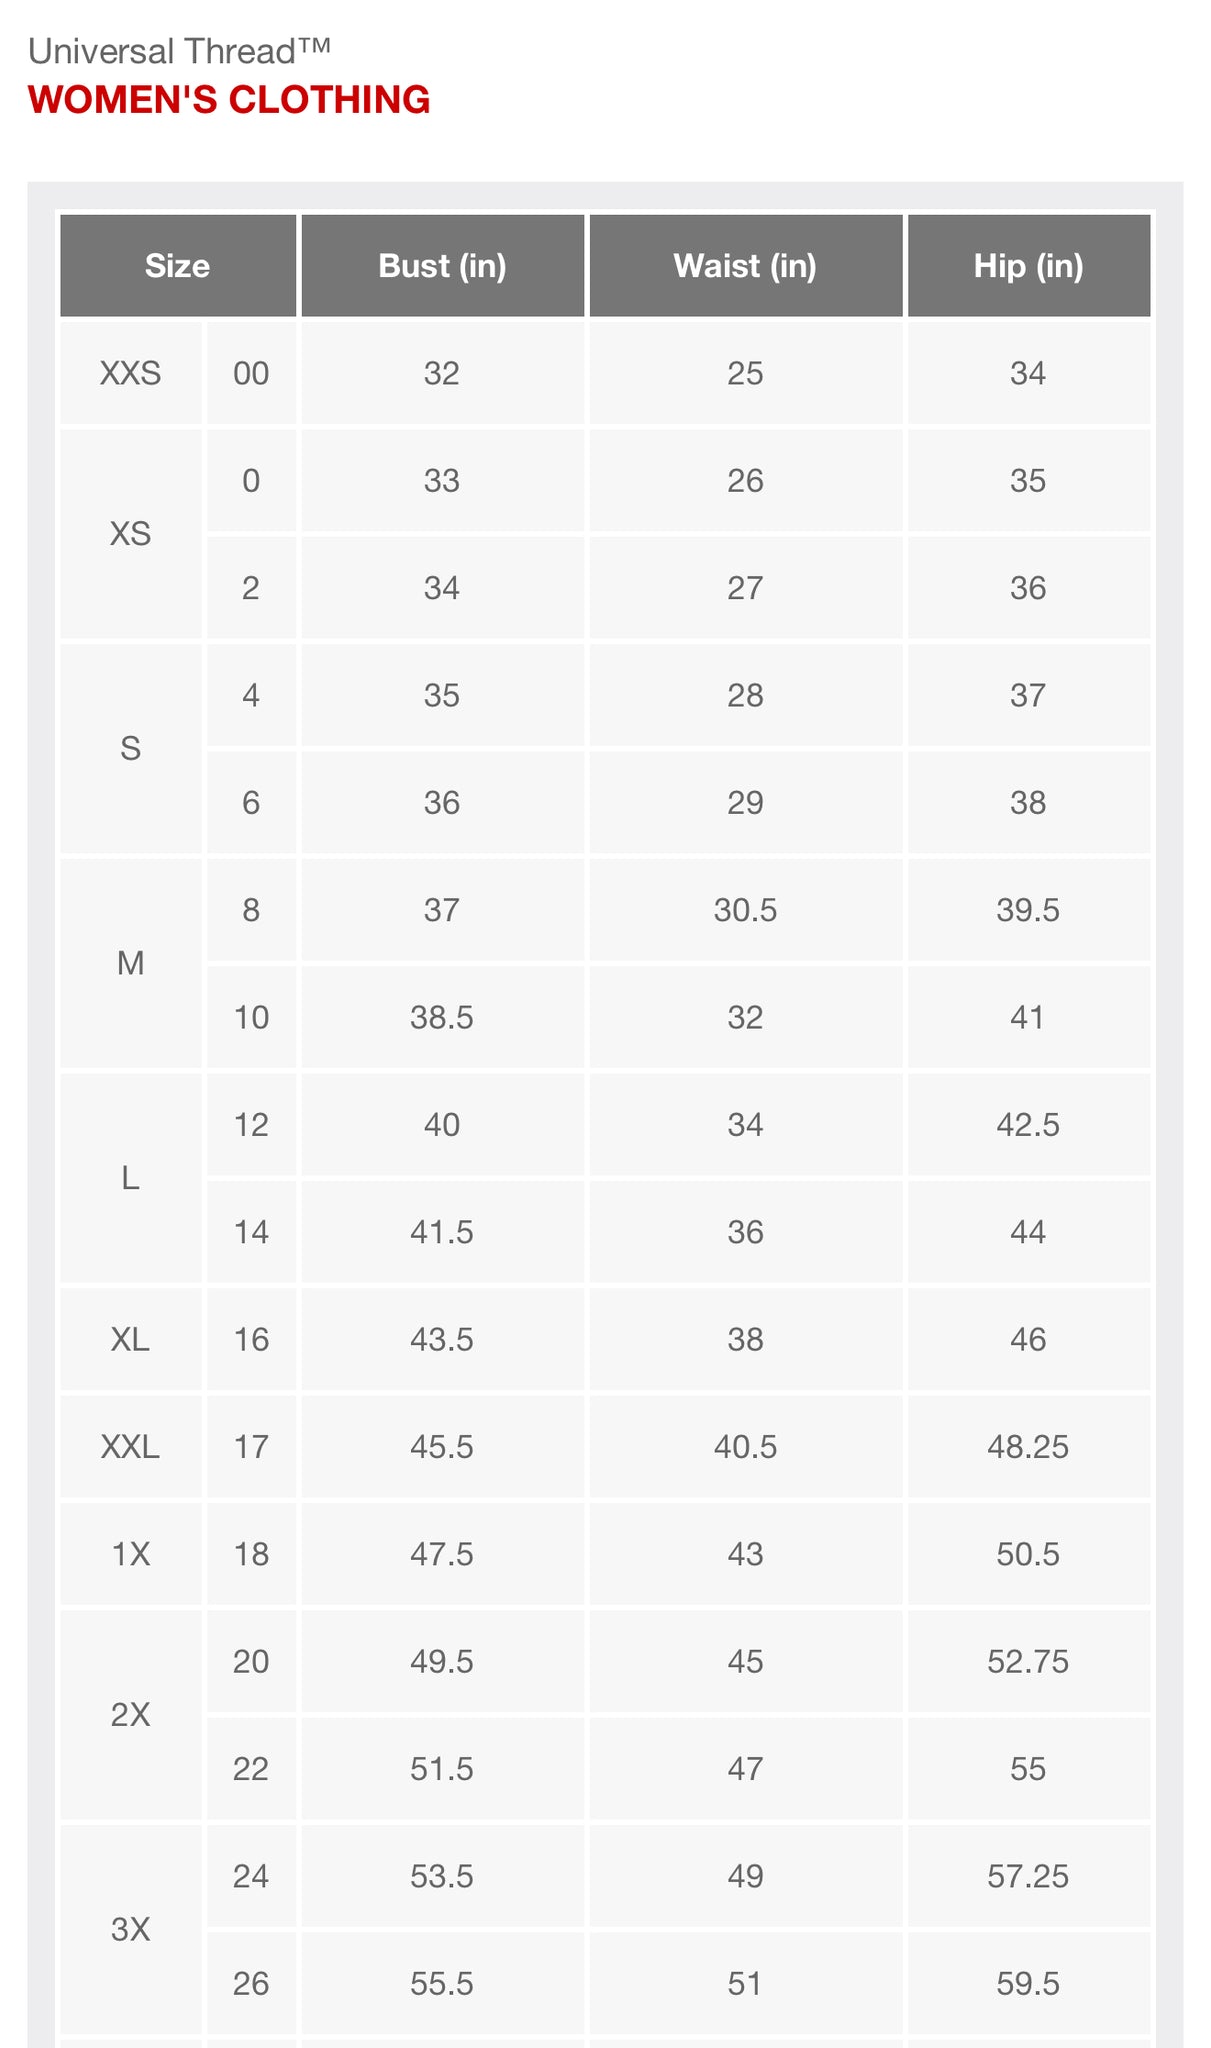
Task: Click the Hip (in) column header
Action: (1028, 266)
